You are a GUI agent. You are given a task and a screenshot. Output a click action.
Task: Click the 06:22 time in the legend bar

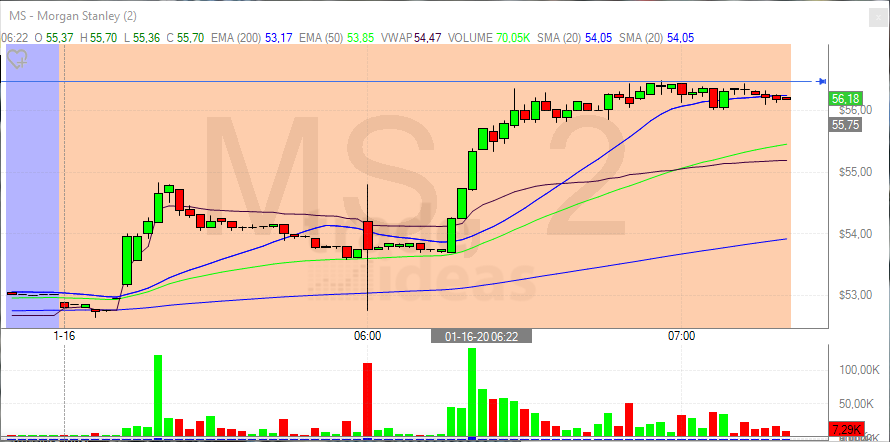pos(14,38)
